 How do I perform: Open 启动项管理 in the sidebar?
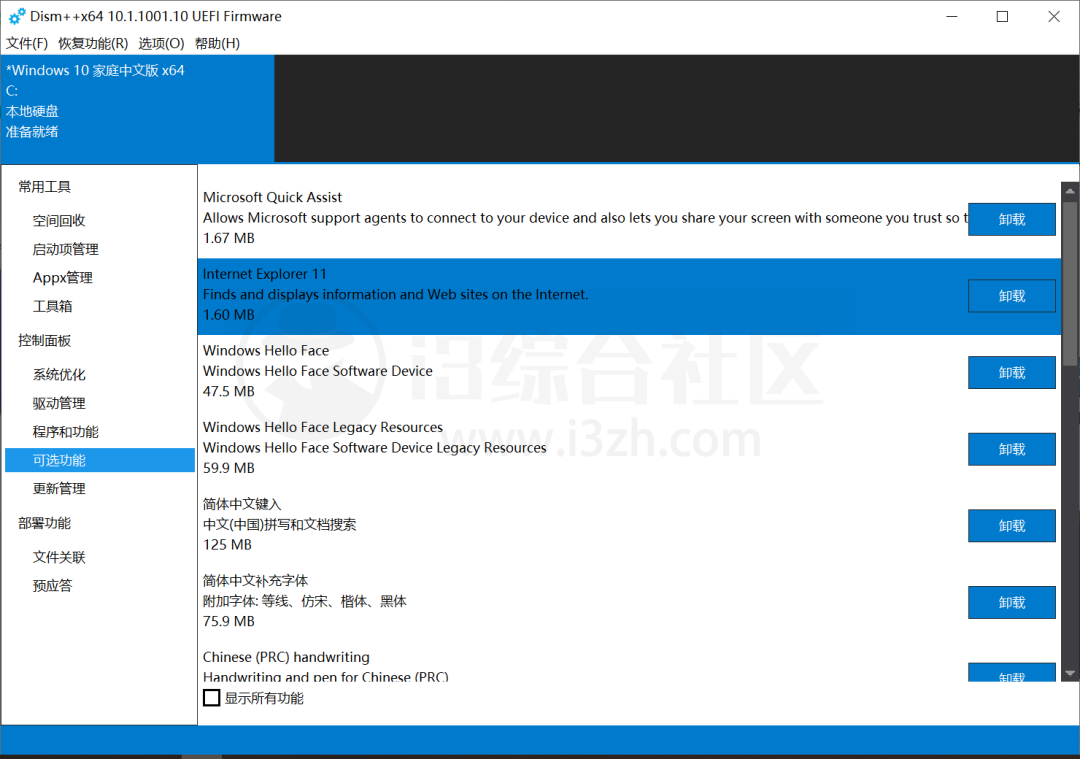(x=65, y=249)
